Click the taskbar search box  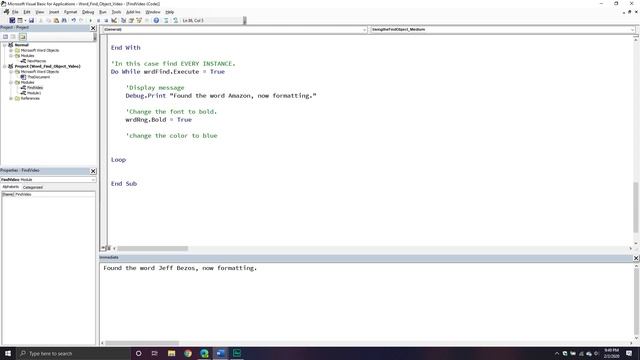click(73, 353)
